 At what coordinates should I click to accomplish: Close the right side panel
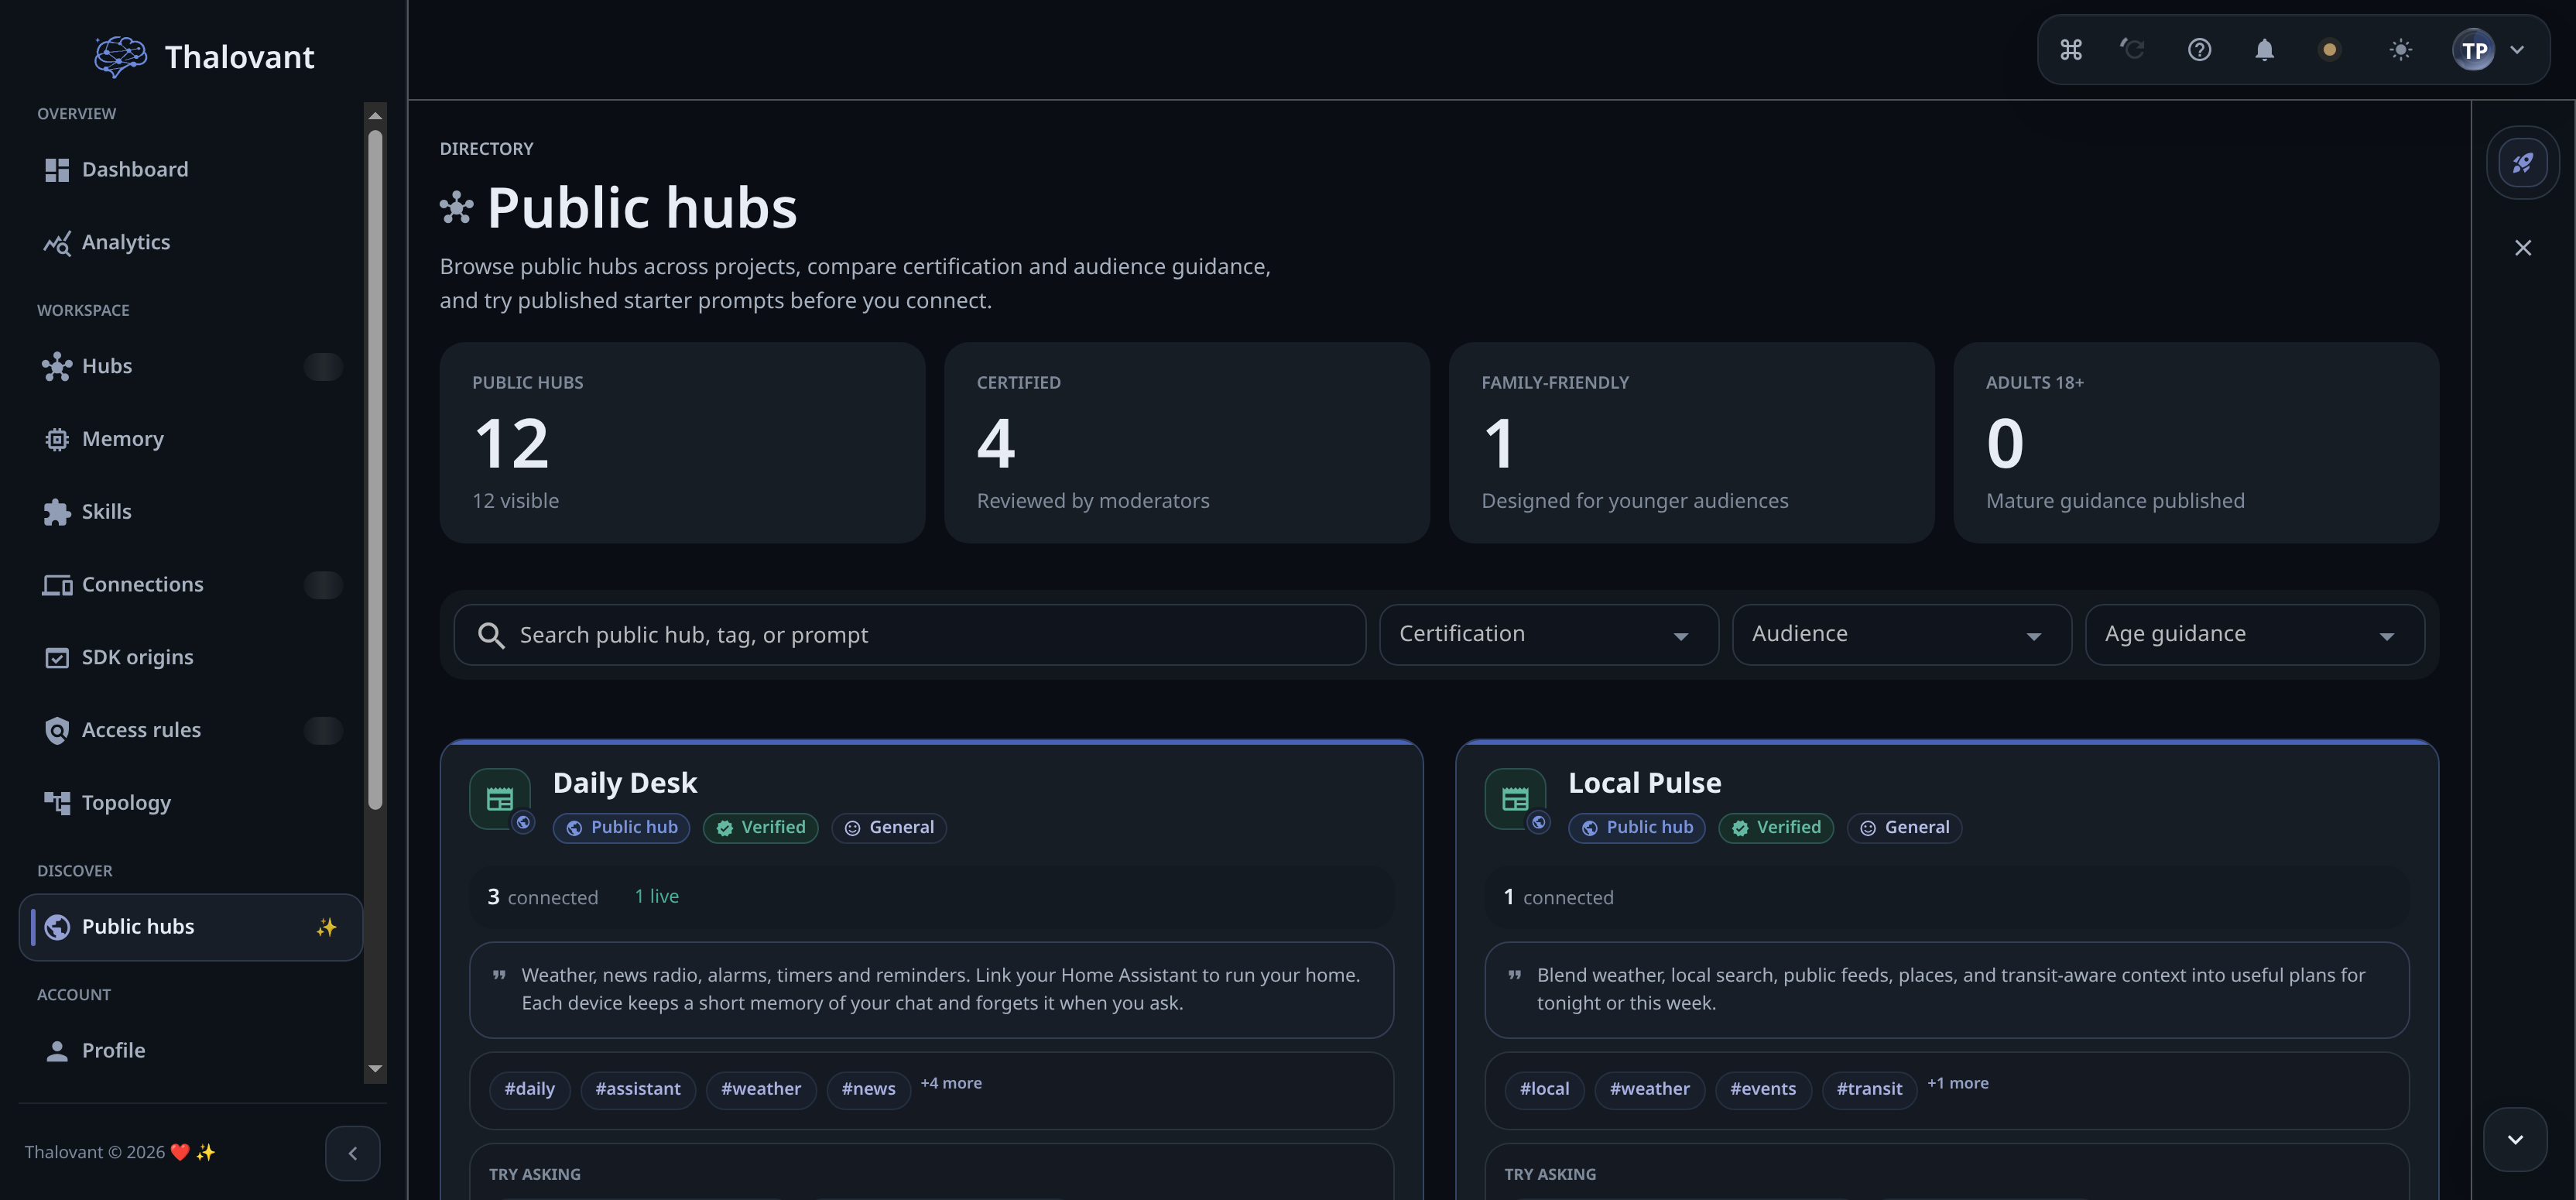tap(2523, 248)
